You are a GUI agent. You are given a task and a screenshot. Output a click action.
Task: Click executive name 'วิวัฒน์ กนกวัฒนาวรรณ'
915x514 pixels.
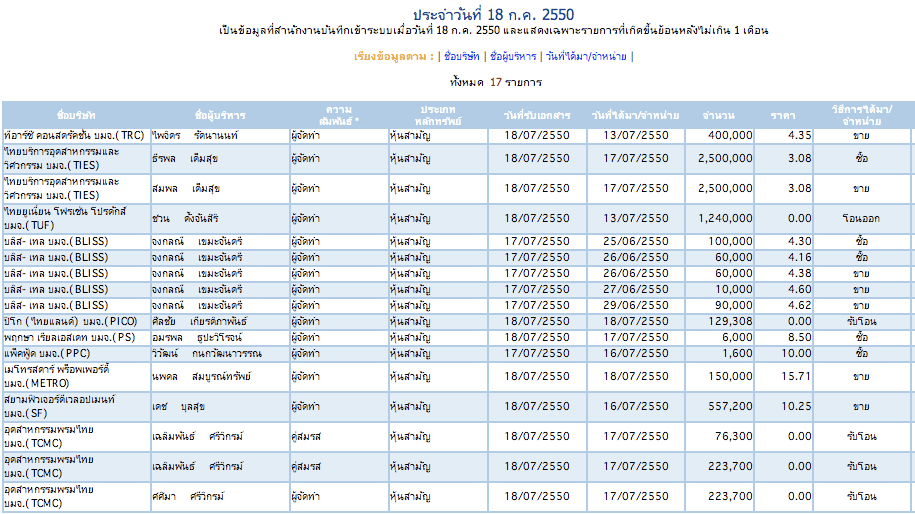(207, 353)
